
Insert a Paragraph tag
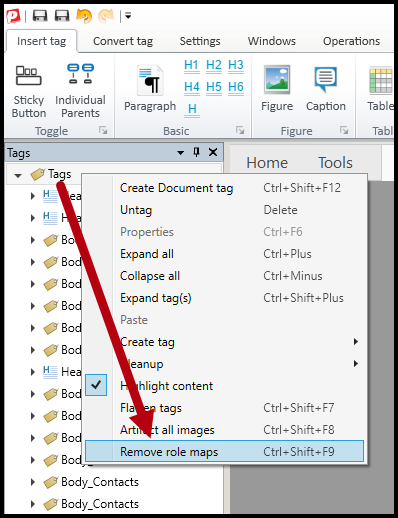[x=150, y=89]
